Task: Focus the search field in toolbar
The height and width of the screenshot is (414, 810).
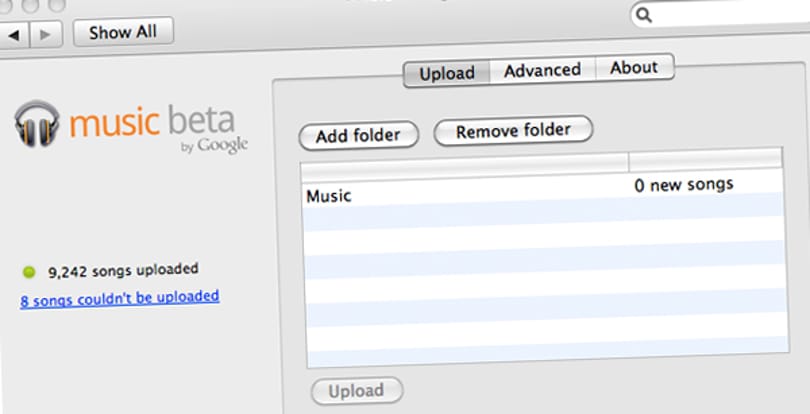Action: coord(723,14)
